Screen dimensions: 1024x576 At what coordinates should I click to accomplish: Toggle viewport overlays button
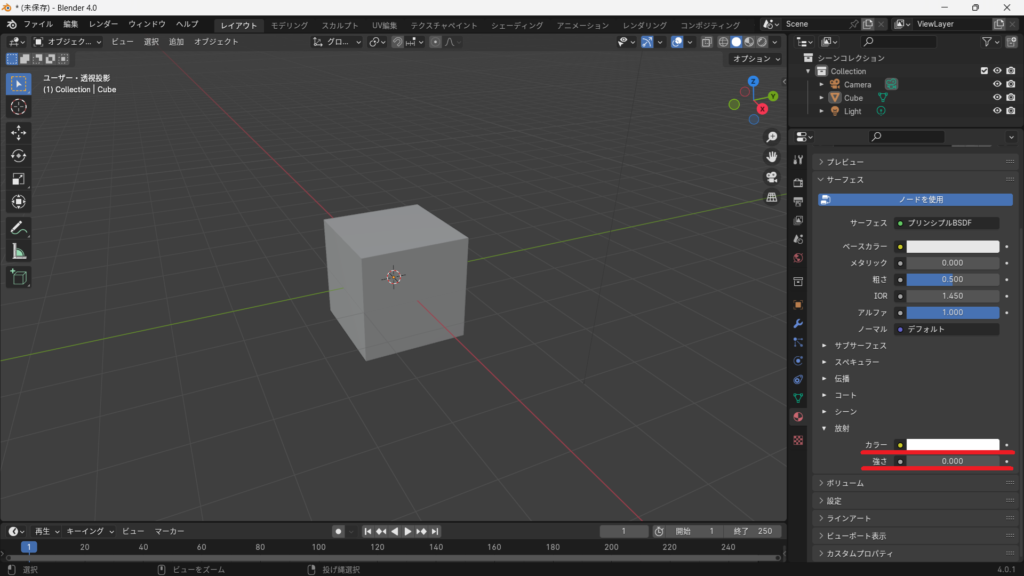click(x=677, y=42)
